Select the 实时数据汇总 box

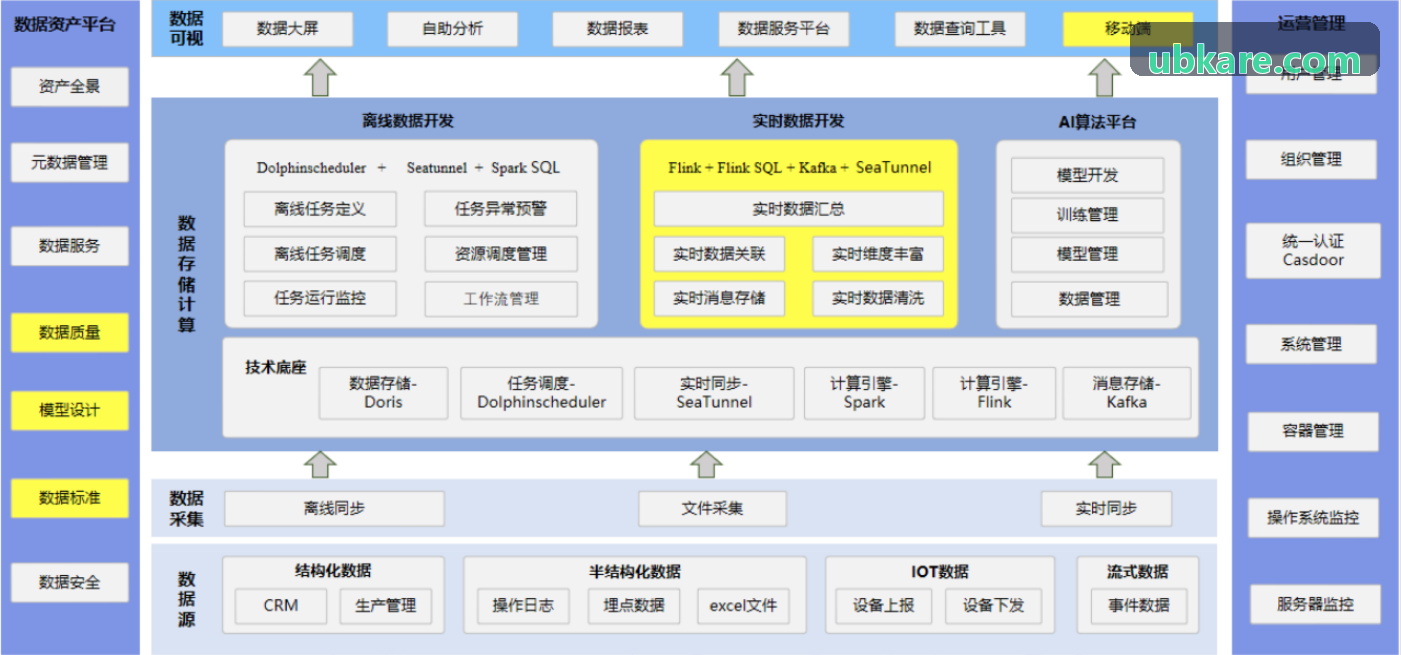799,209
